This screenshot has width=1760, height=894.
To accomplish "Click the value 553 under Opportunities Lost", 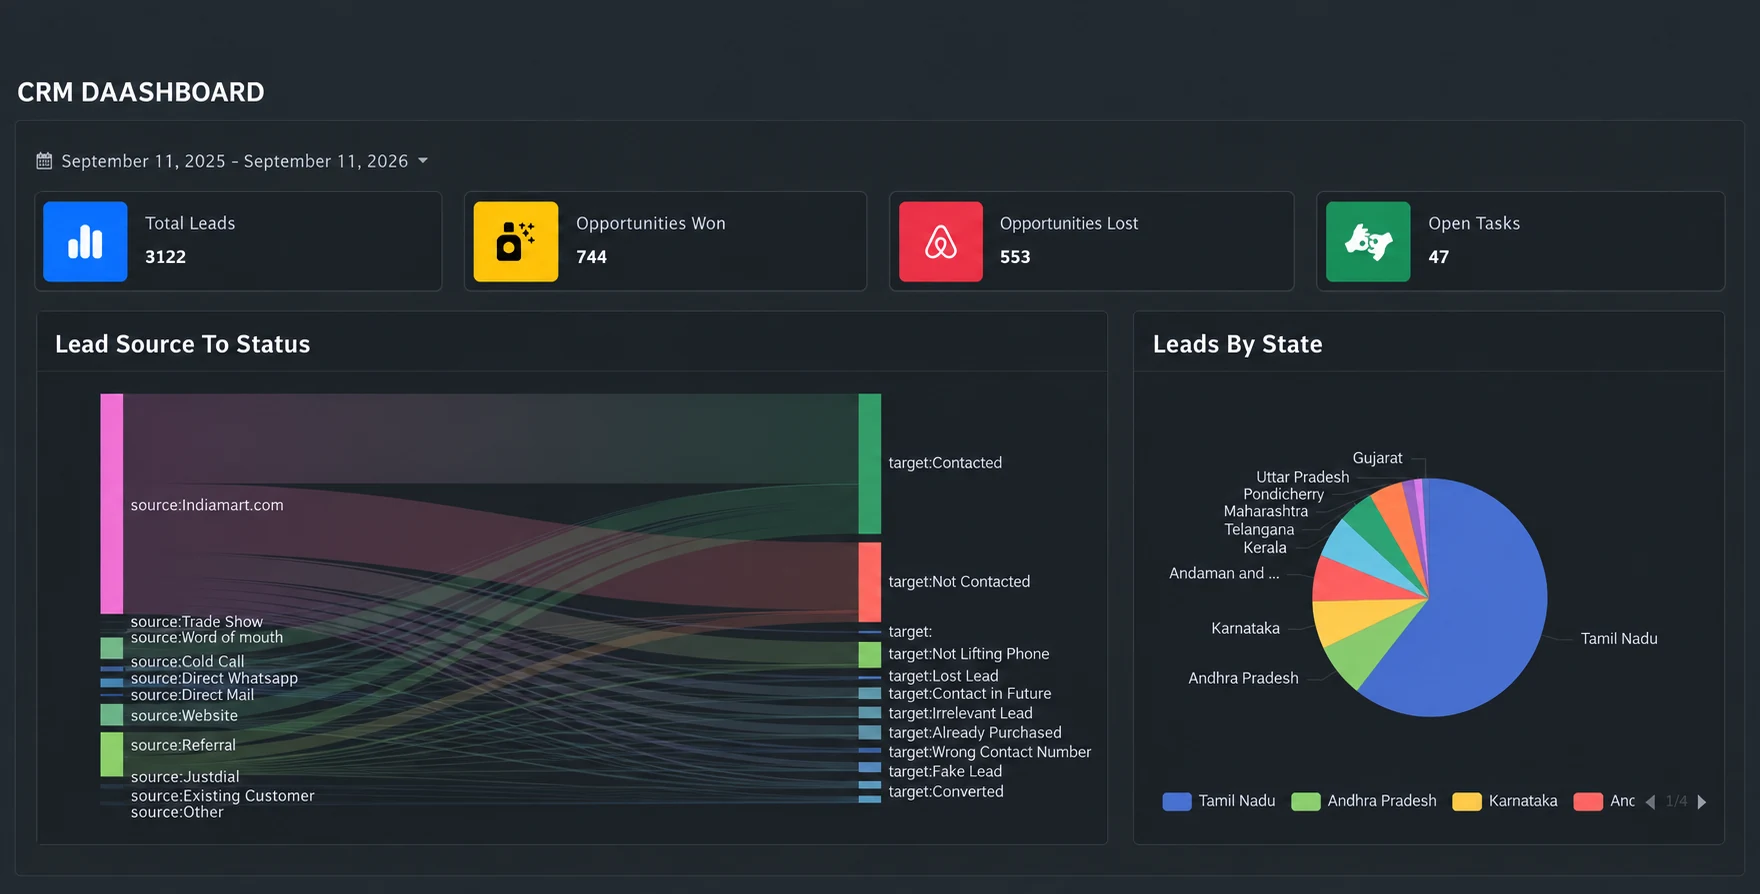I will click(x=1015, y=257).
